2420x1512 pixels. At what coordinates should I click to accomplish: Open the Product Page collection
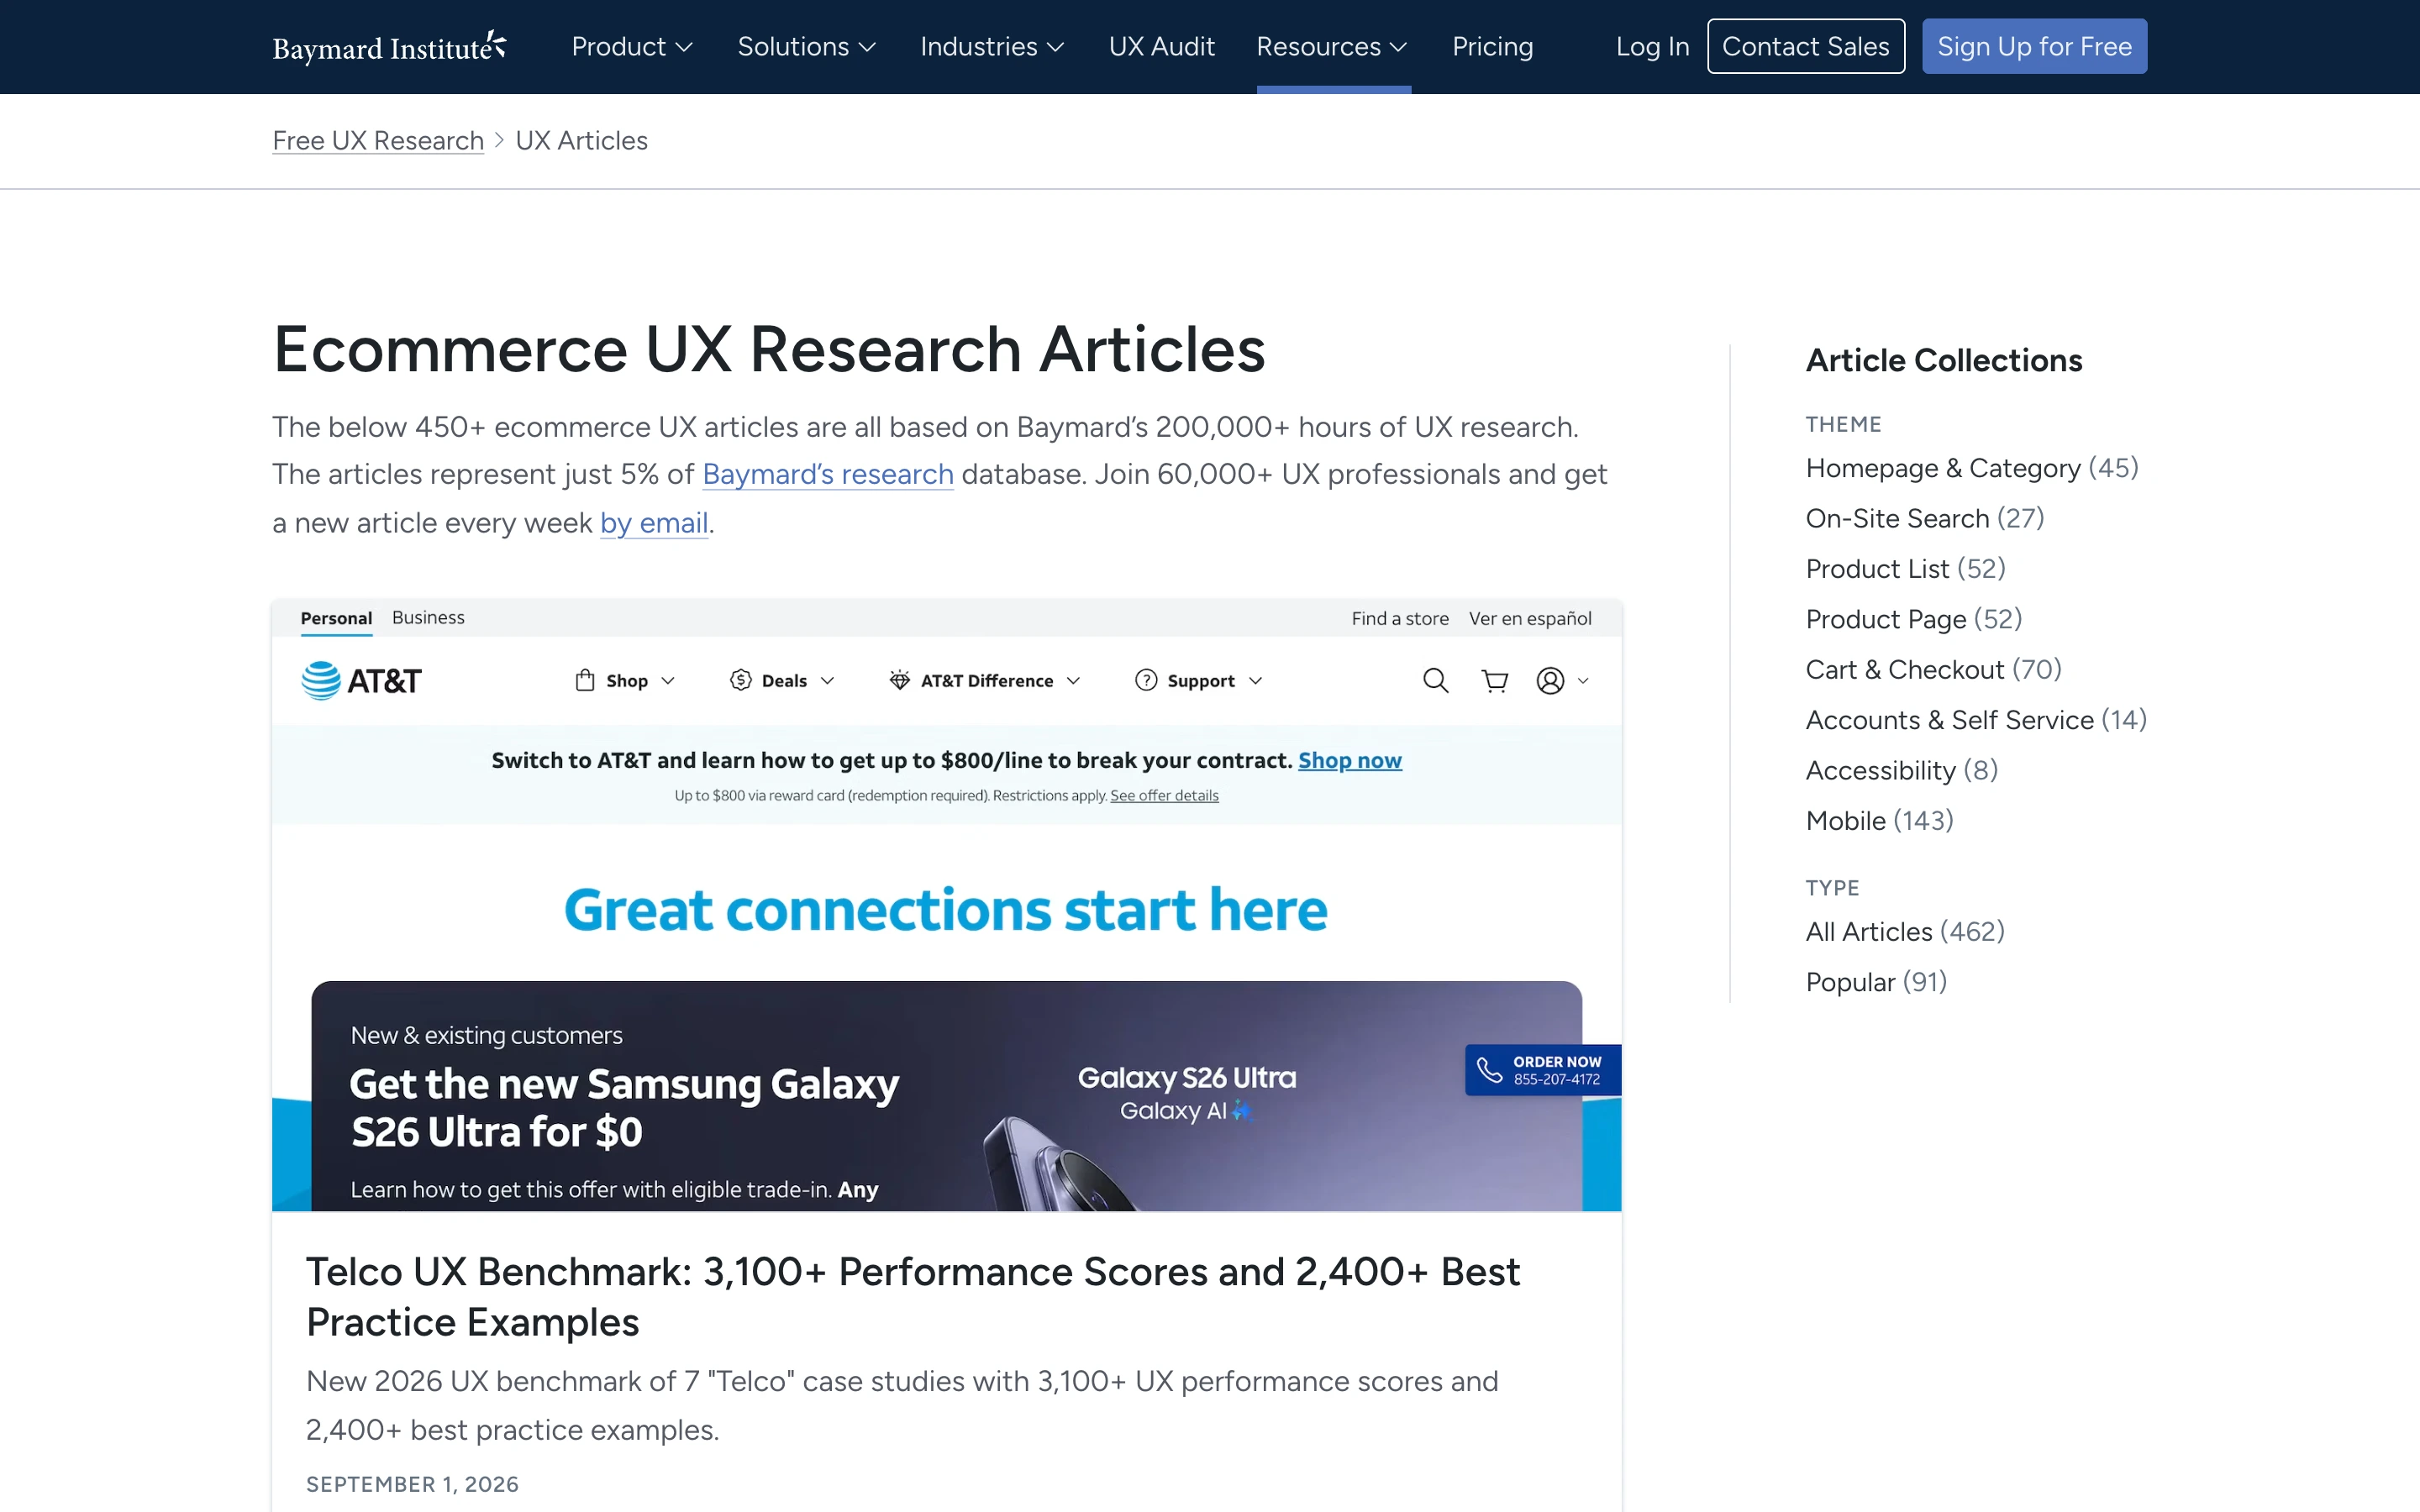click(1913, 619)
